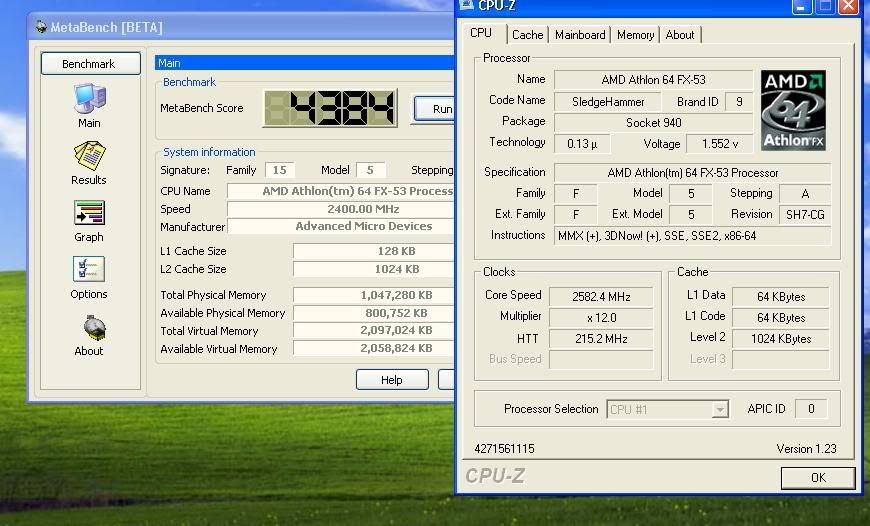Click the Code Name value SledgeHammer
This screenshot has width=870, height=526.
pos(608,102)
